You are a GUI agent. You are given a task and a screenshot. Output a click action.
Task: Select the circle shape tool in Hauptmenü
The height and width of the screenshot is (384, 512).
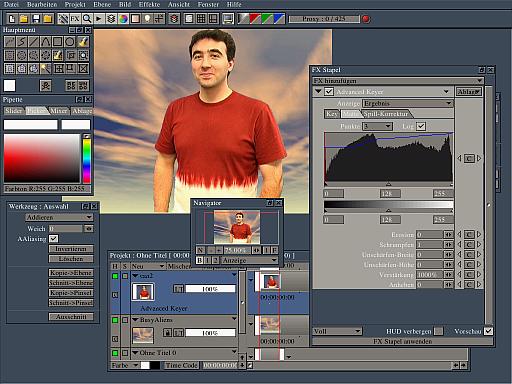pos(69,42)
